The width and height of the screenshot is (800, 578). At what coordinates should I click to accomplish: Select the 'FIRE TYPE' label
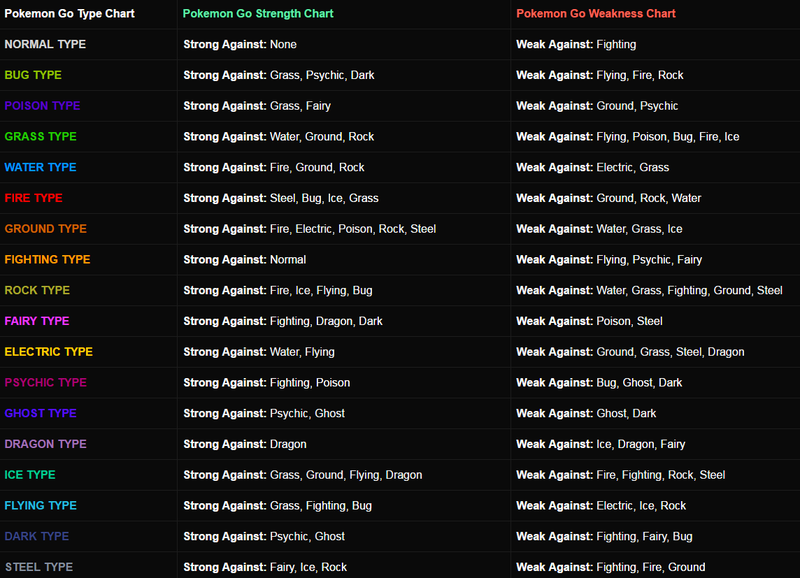coord(34,198)
